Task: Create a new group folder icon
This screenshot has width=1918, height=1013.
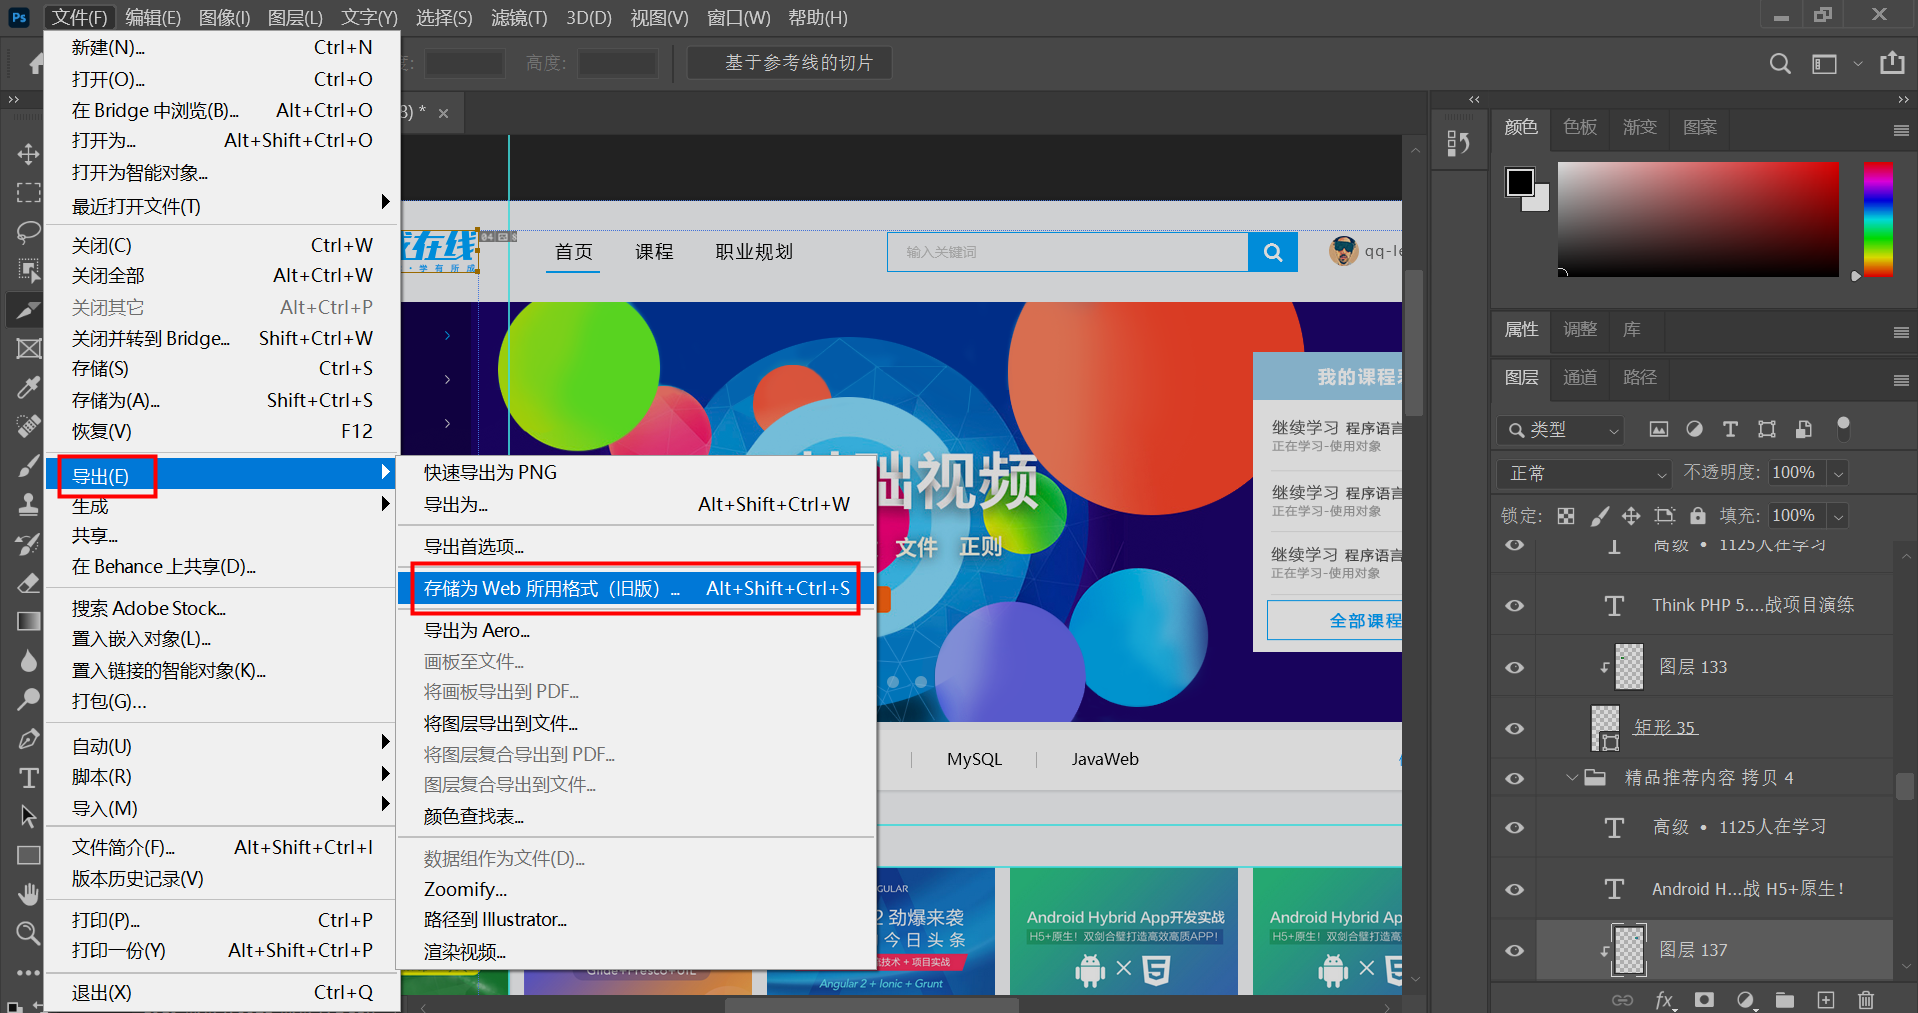Action: click(x=1784, y=999)
